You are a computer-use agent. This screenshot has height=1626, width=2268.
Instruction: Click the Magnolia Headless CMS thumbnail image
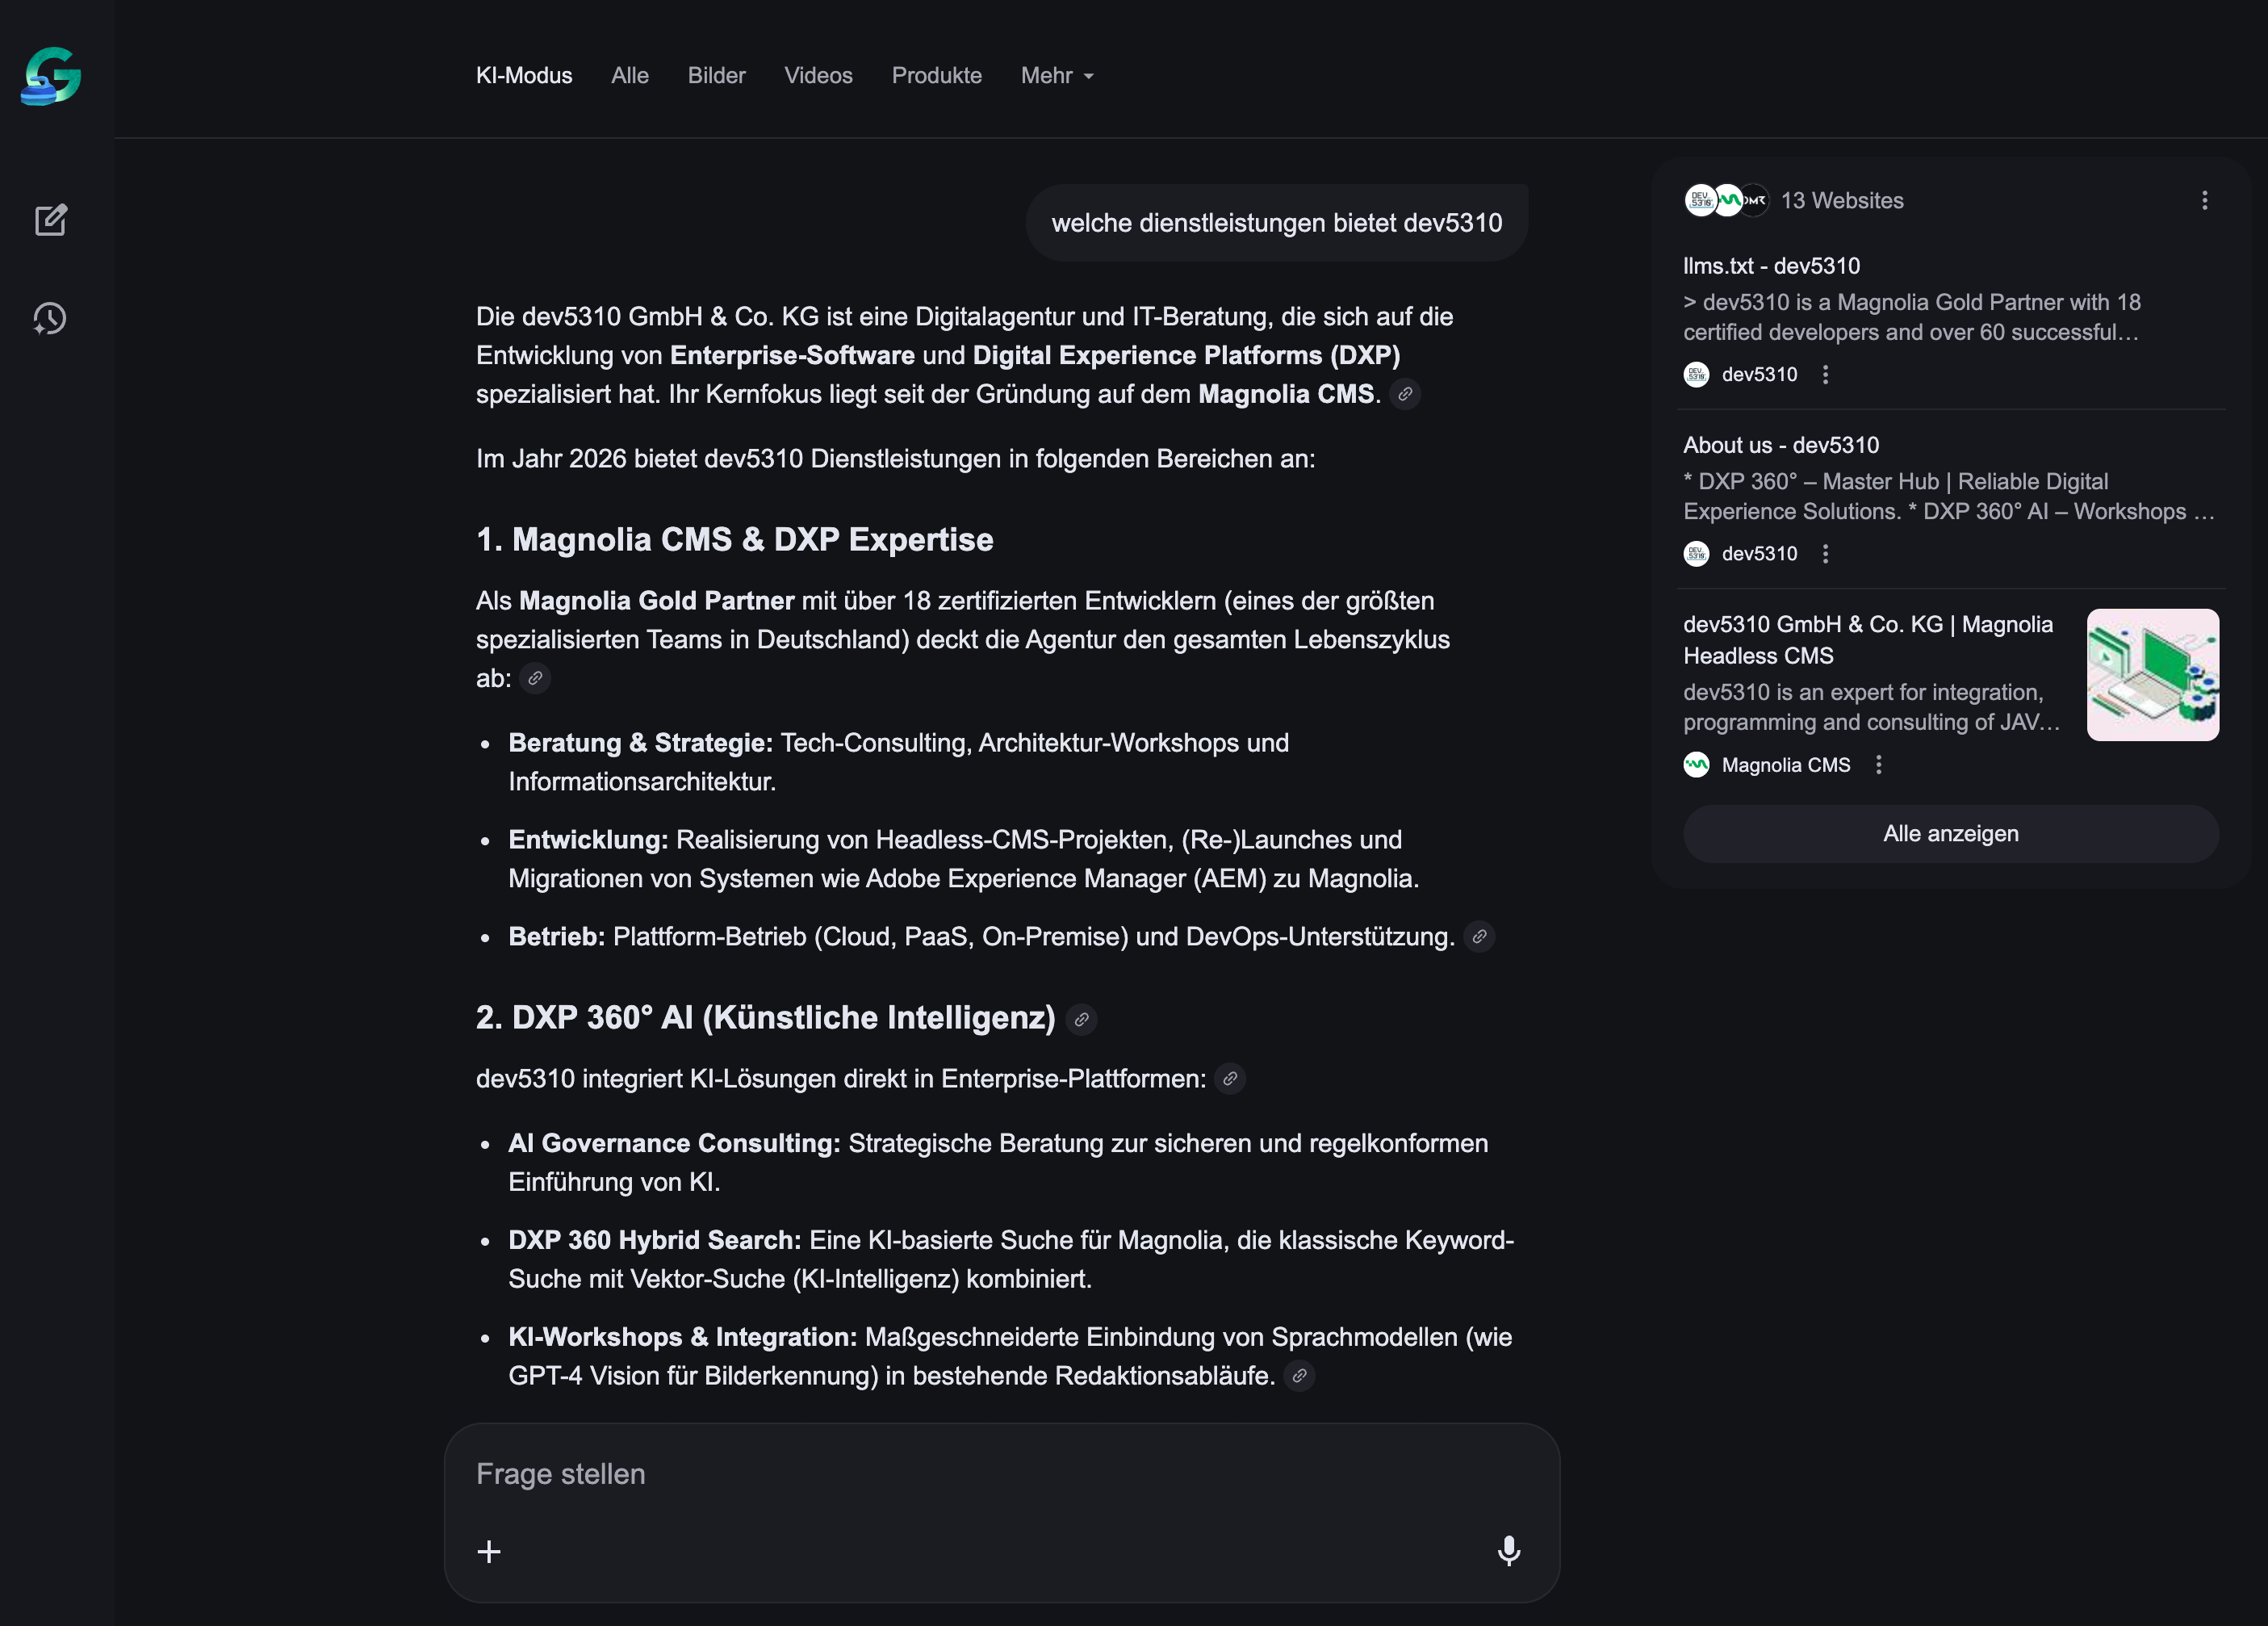[2152, 675]
